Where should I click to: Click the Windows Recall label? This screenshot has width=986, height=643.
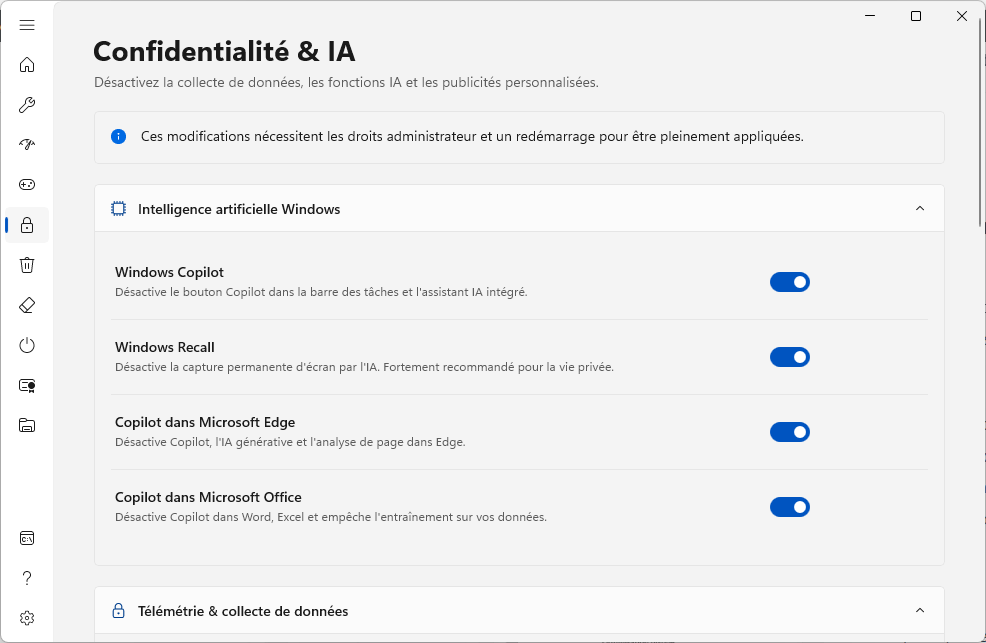(165, 347)
